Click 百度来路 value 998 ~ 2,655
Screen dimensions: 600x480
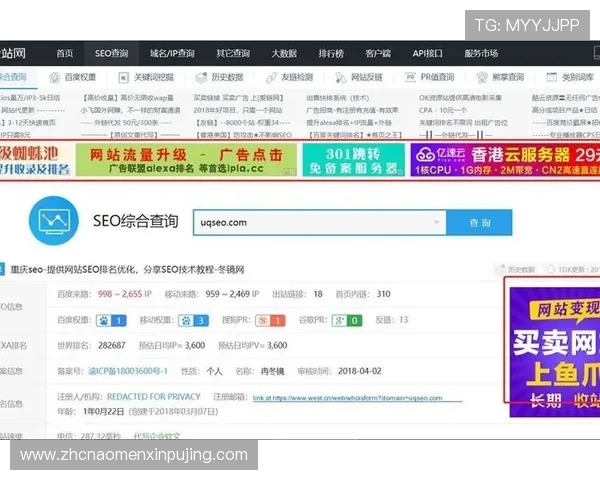point(120,294)
